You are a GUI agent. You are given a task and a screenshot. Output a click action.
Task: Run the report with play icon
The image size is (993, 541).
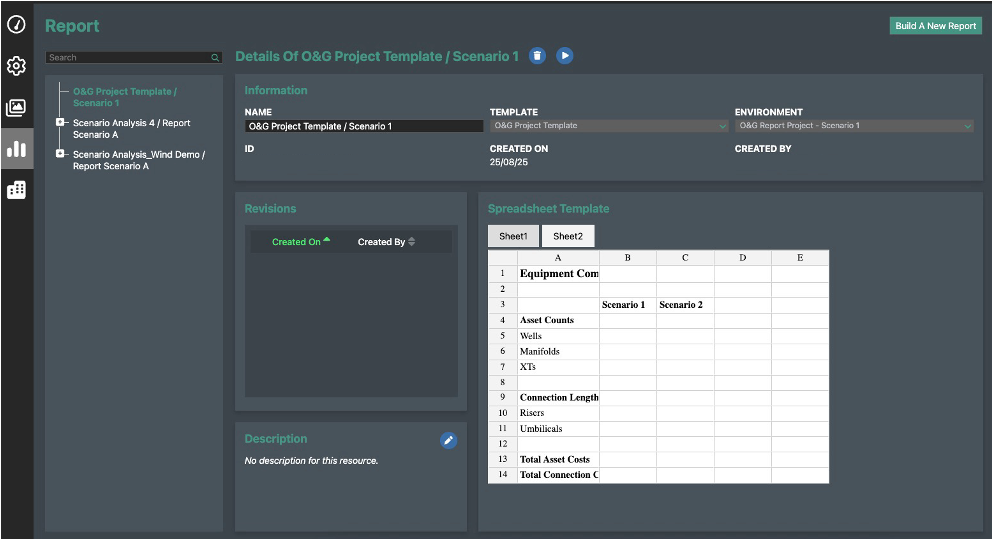click(x=565, y=56)
